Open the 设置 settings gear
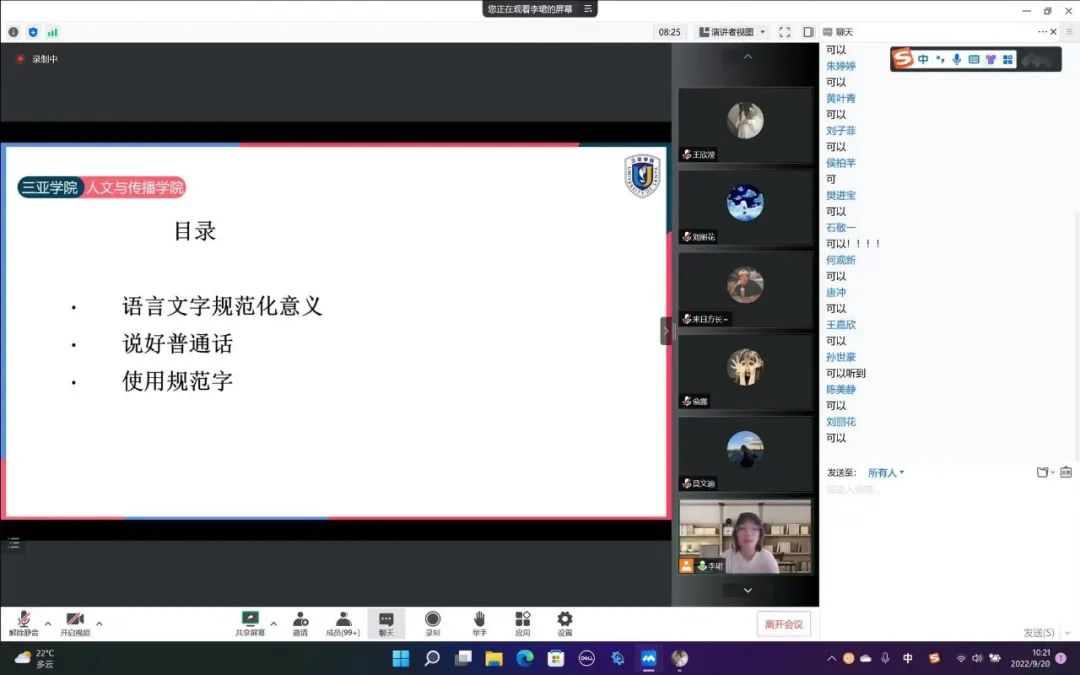The height and width of the screenshot is (675, 1080). click(x=565, y=620)
